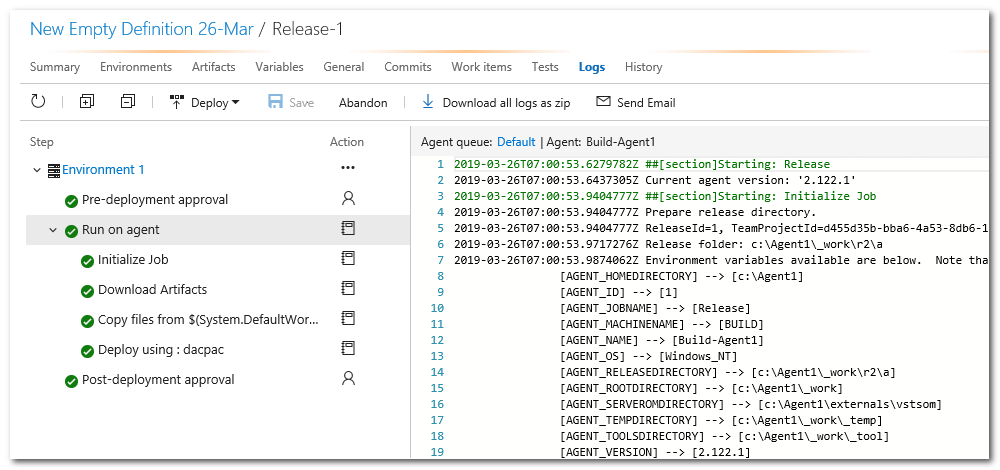Click the AGENT_OS log line

pyautogui.click(x=648, y=356)
